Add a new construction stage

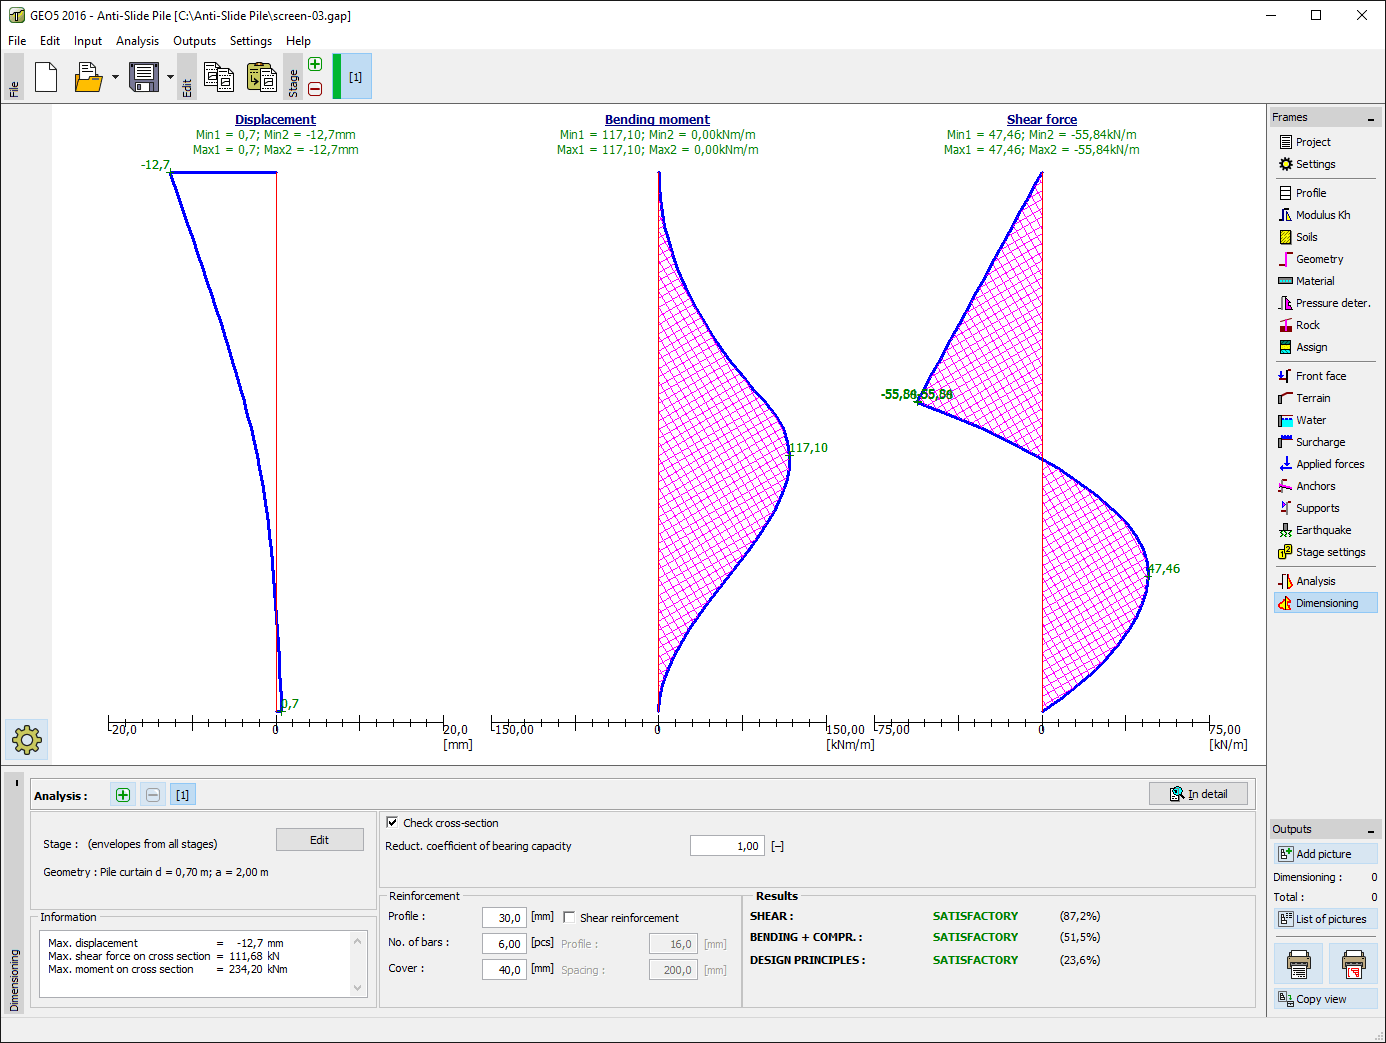click(x=315, y=65)
